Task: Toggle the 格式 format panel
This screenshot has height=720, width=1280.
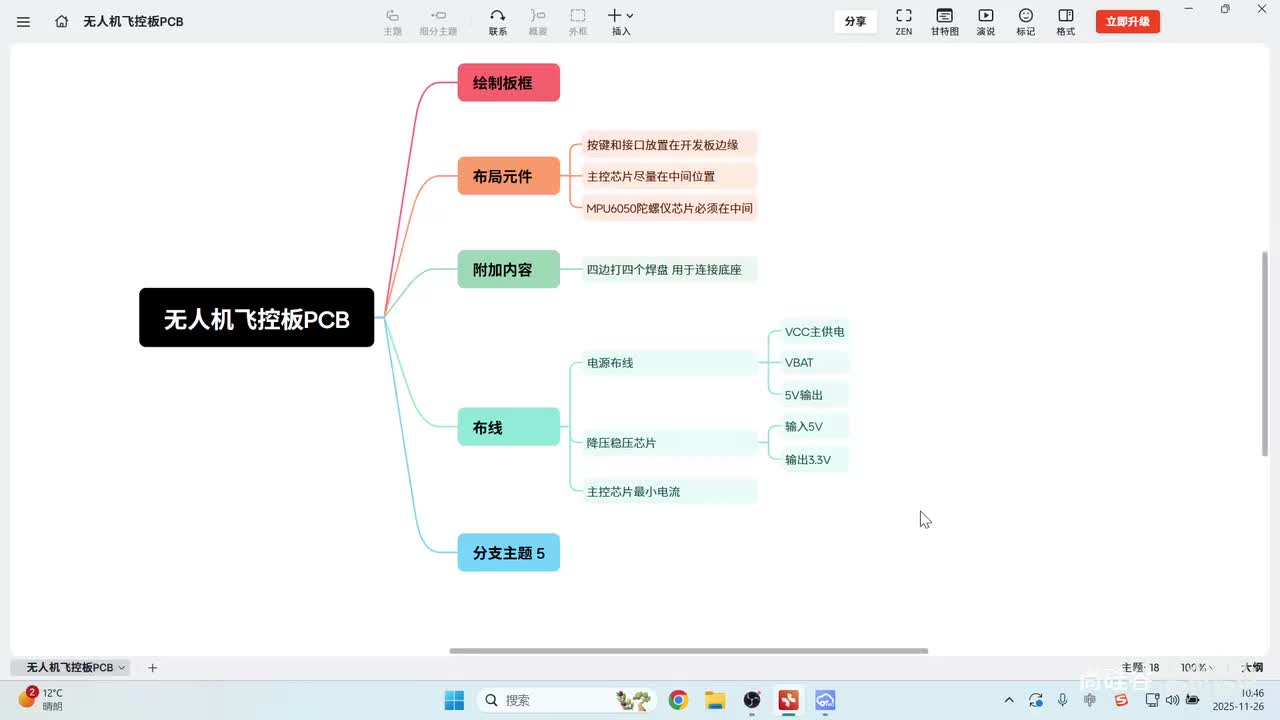Action: pos(1066,21)
